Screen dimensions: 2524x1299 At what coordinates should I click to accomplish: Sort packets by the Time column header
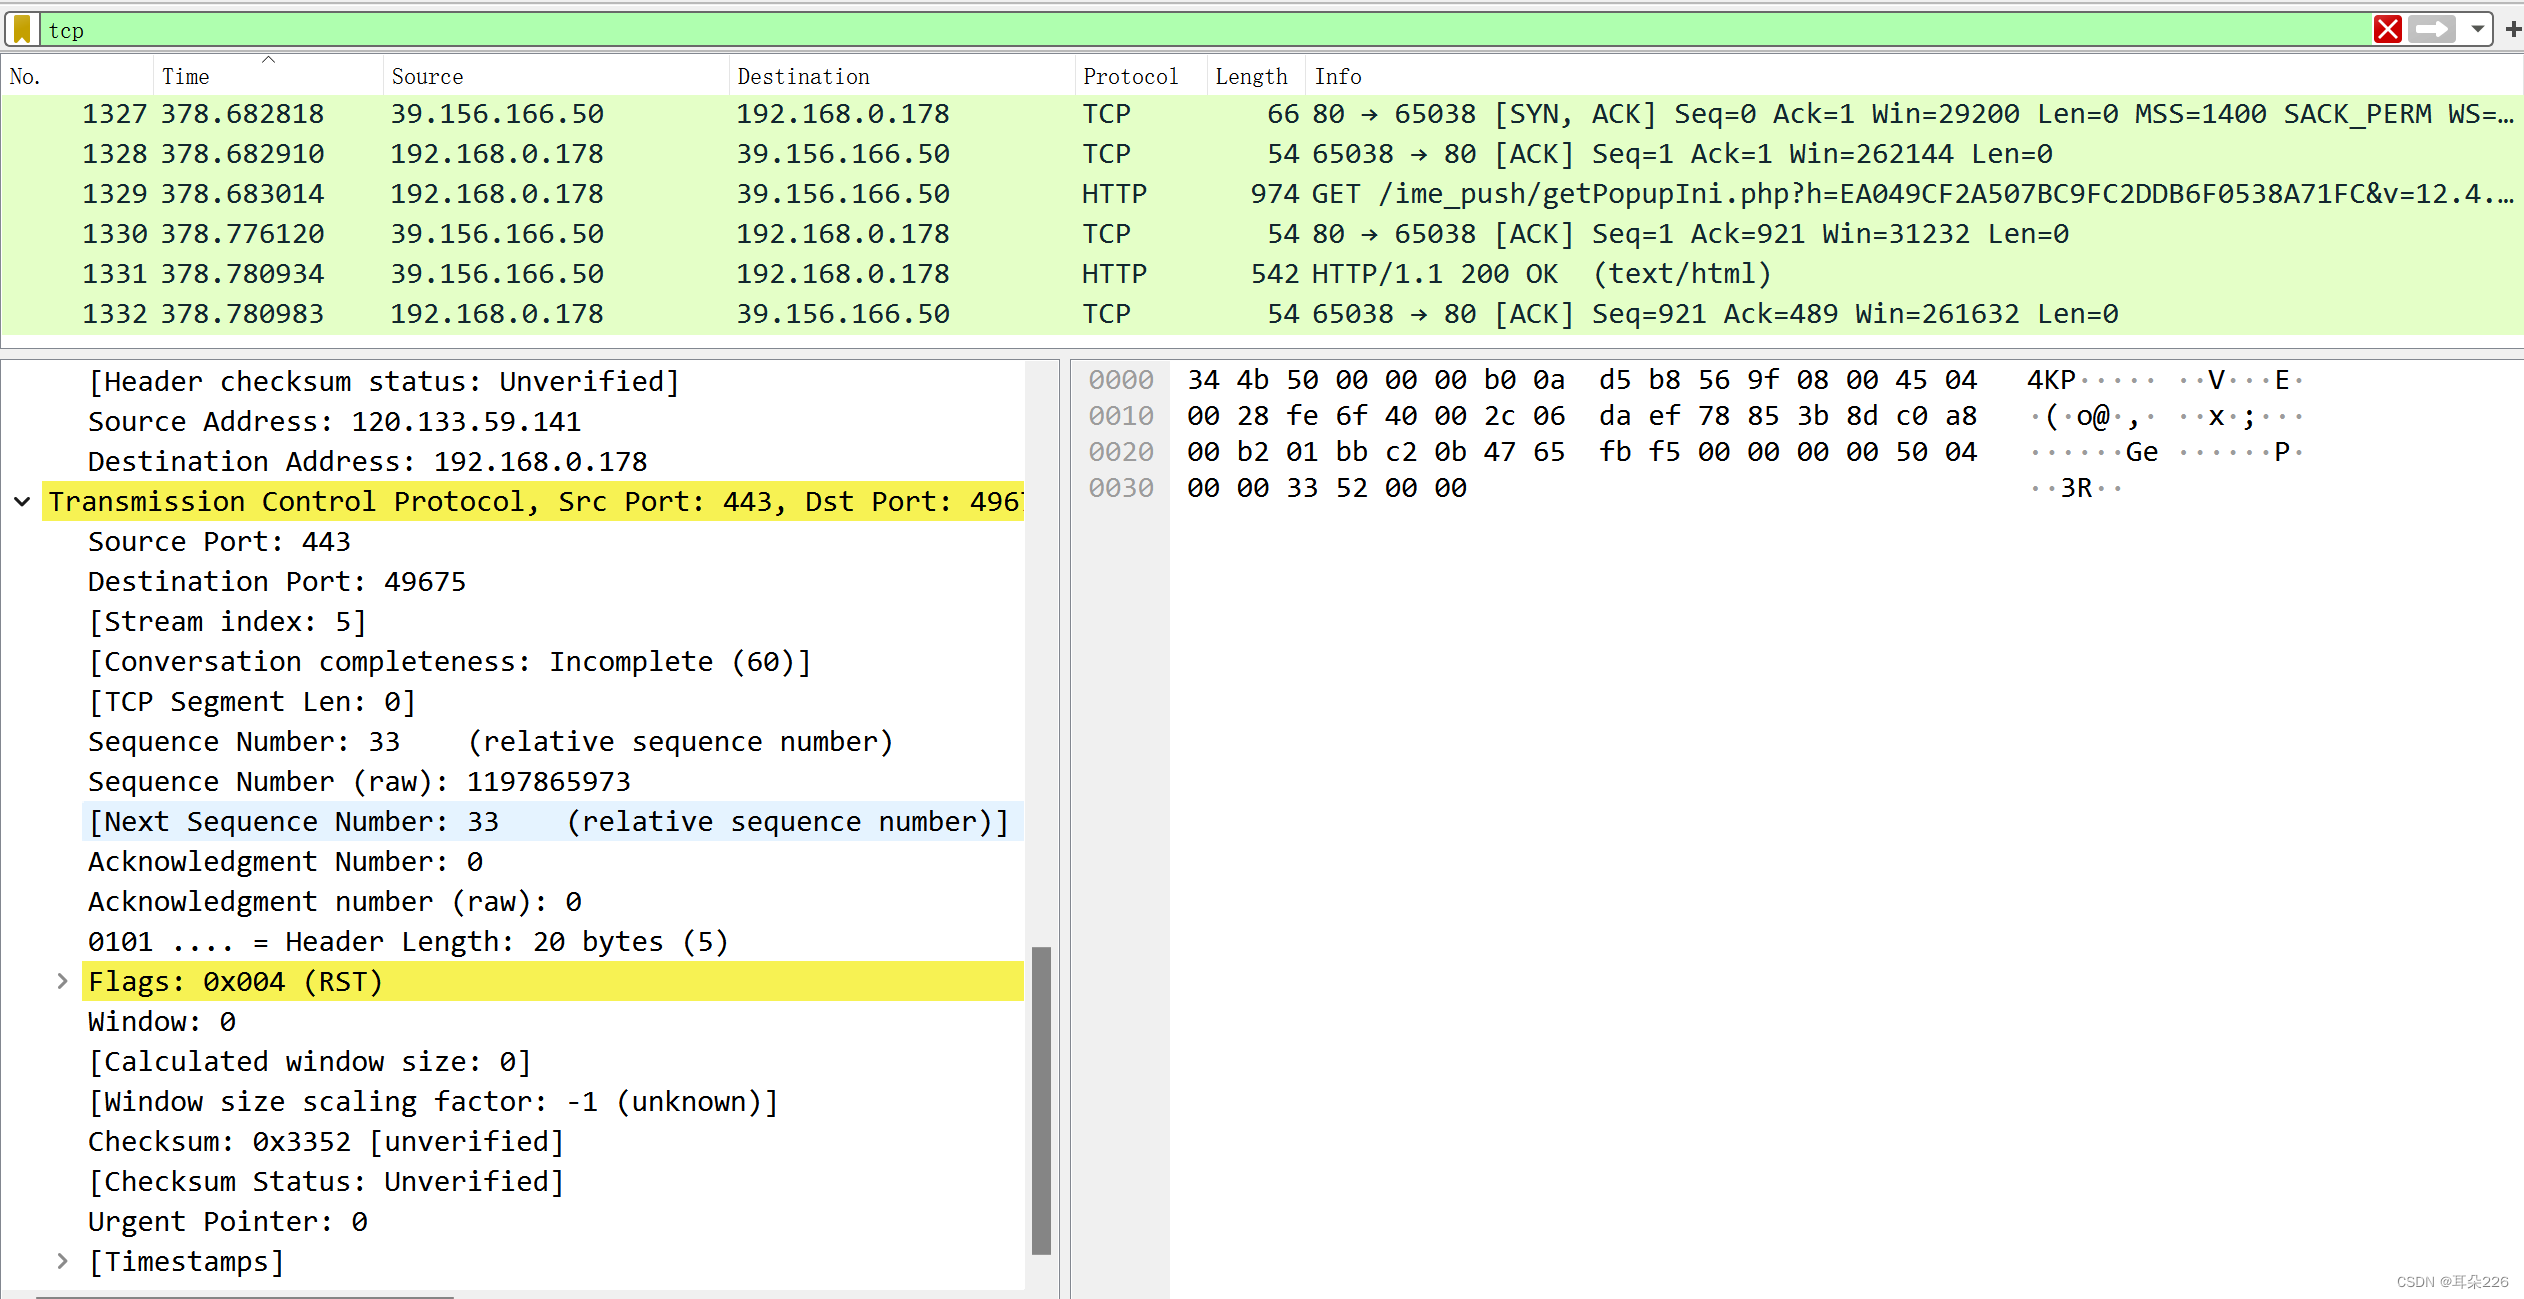point(186,77)
